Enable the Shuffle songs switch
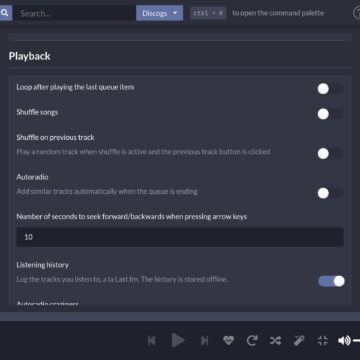The height and width of the screenshot is (360, 360). 330,114
